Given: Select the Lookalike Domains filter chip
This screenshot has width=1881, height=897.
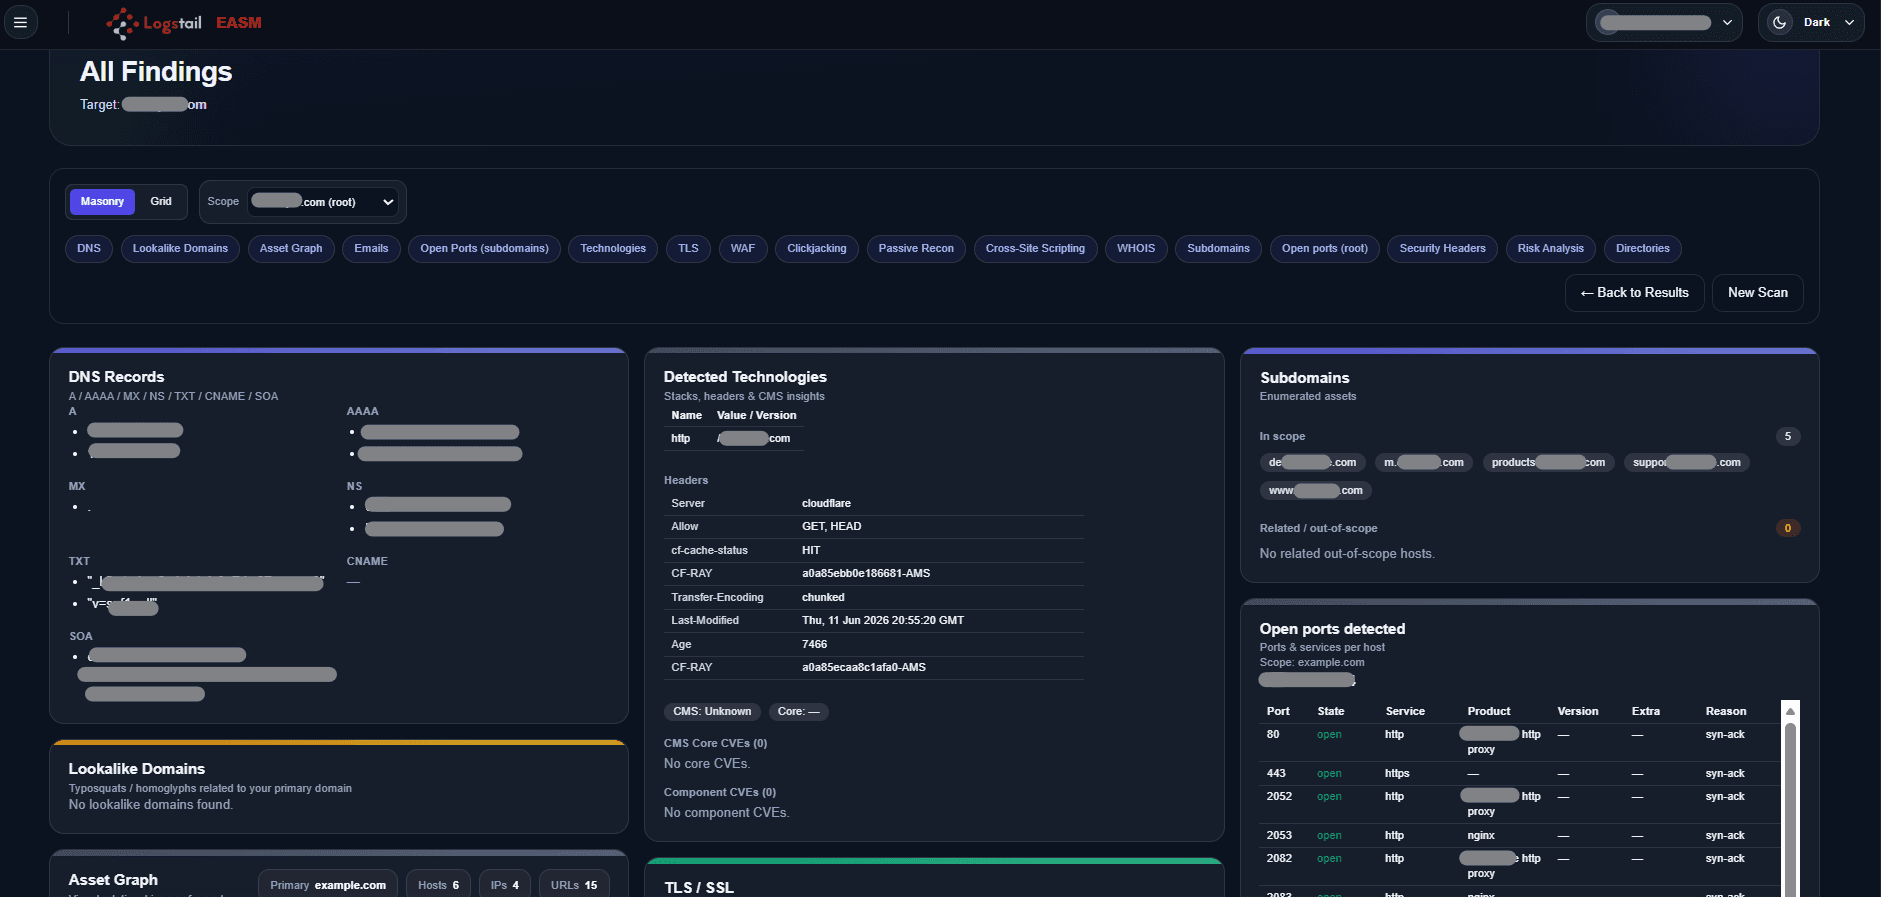Looking at the screenshot, I should (x=180, y=248).
